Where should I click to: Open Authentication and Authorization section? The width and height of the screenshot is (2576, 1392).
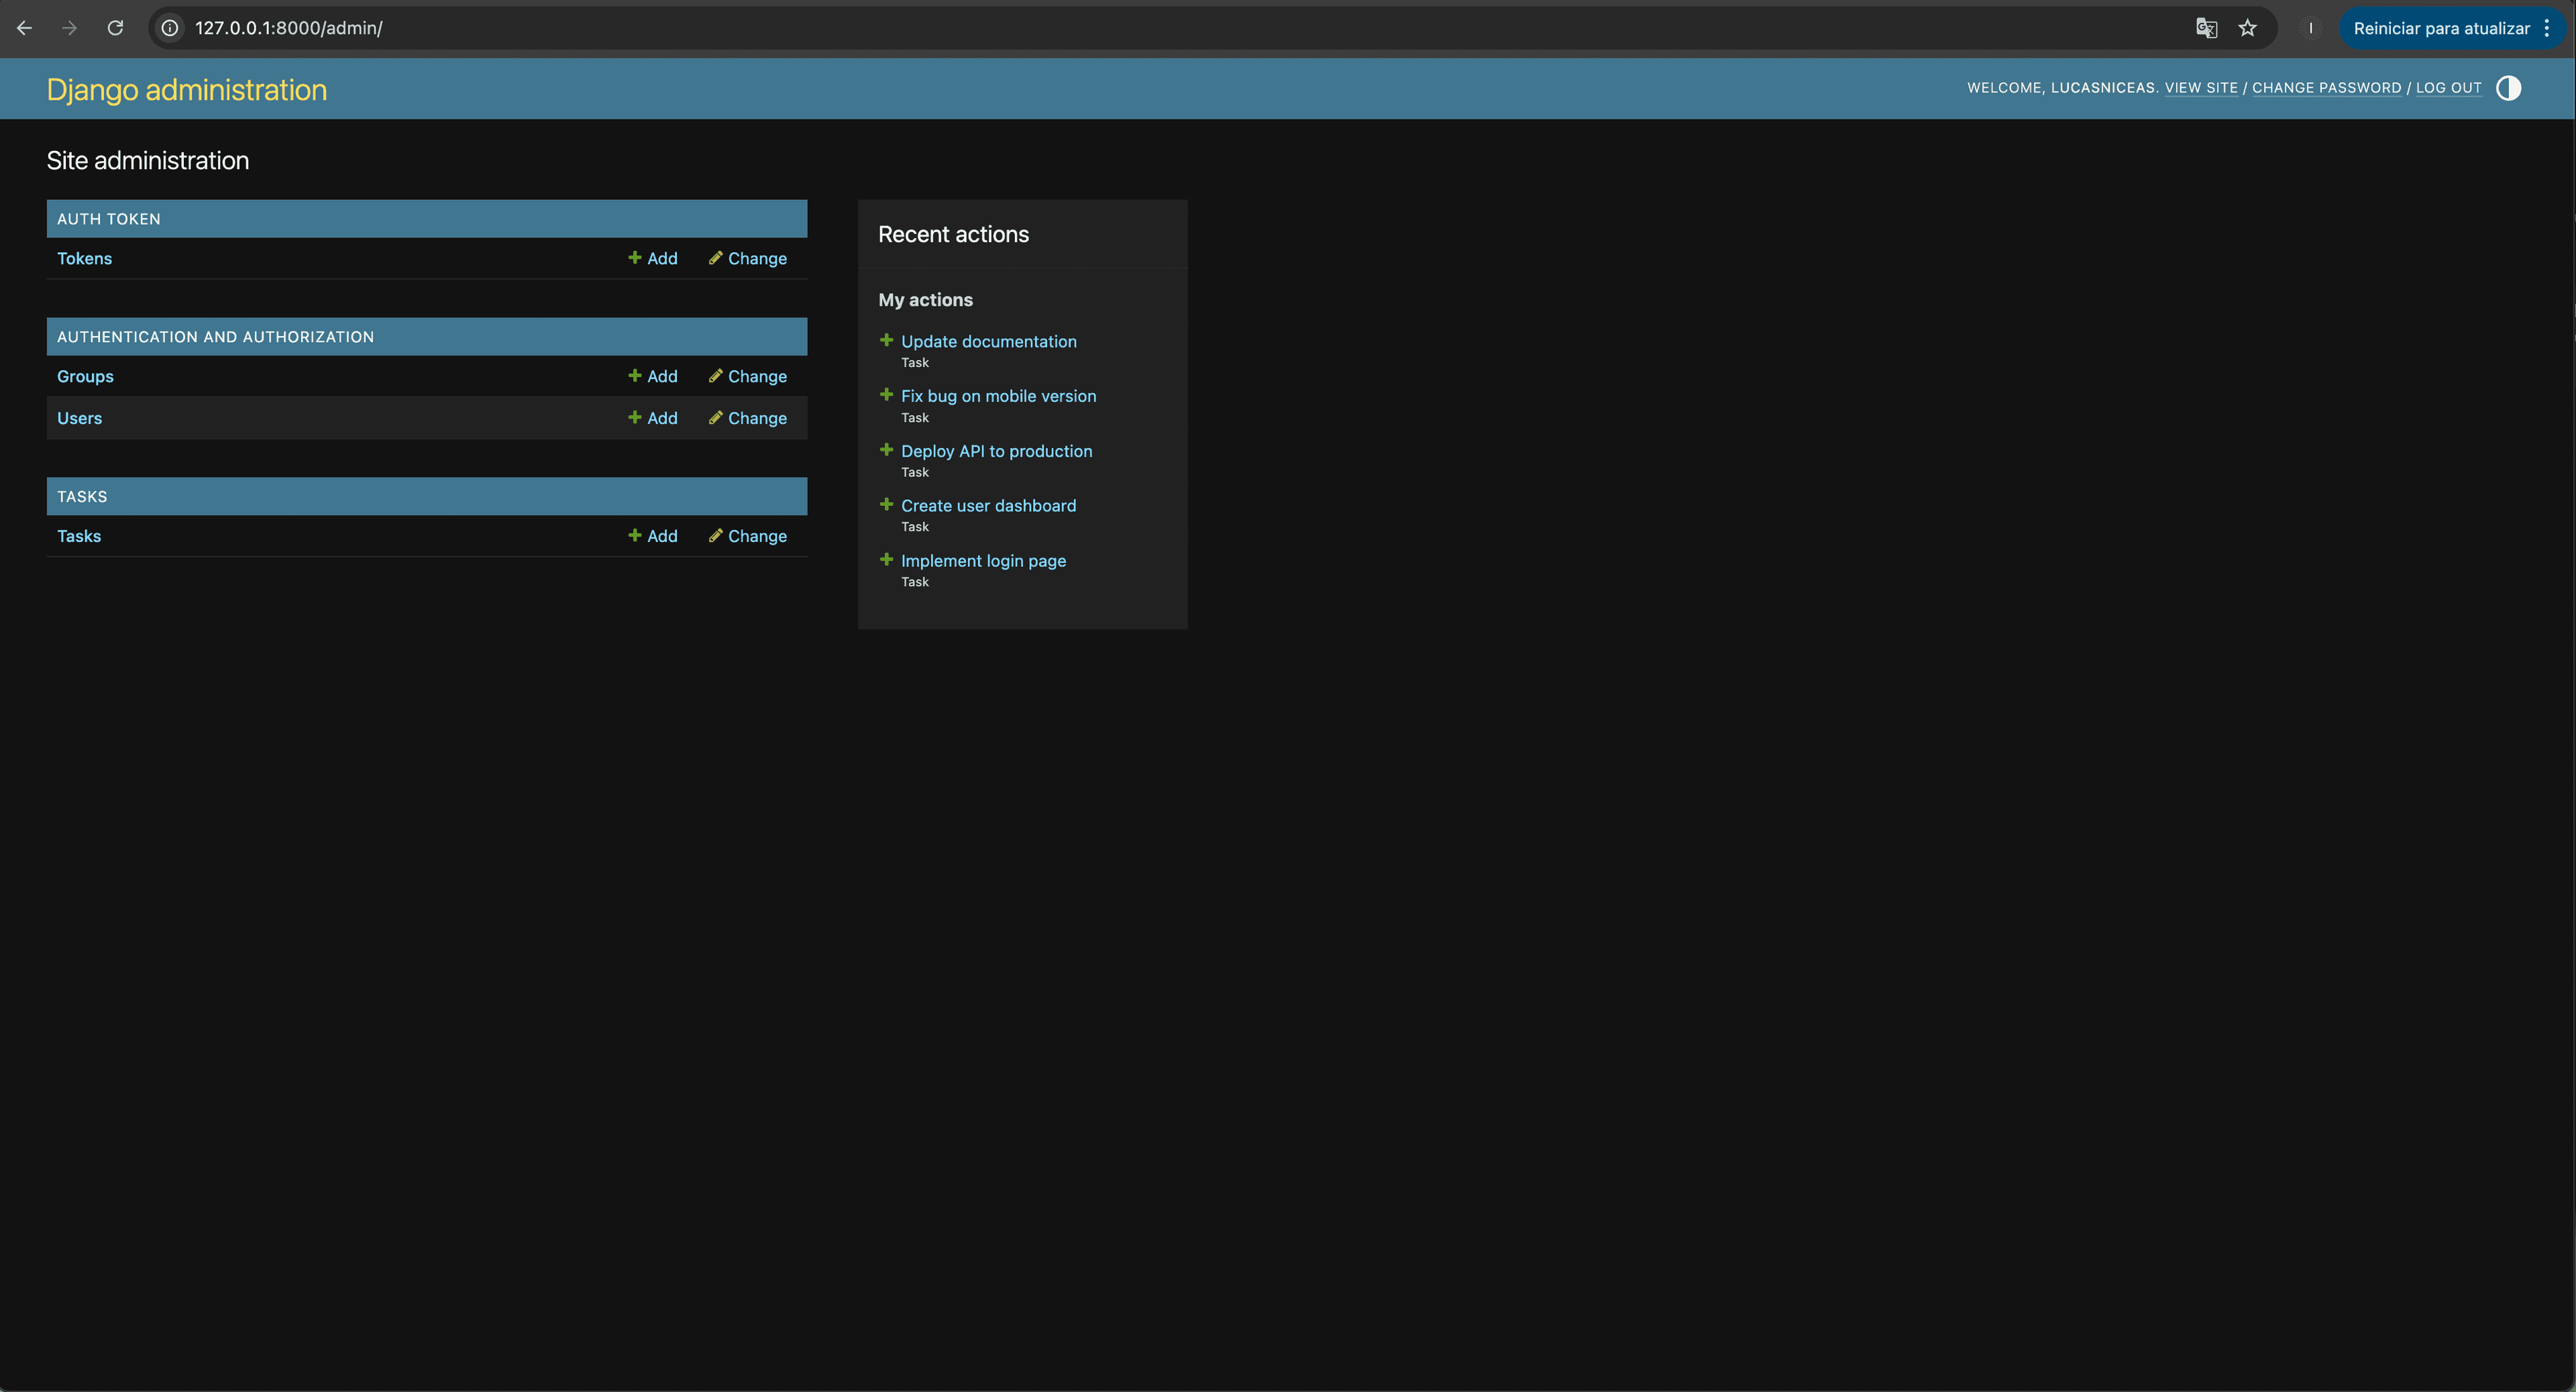pyautogui.click(x=215, y=337)
